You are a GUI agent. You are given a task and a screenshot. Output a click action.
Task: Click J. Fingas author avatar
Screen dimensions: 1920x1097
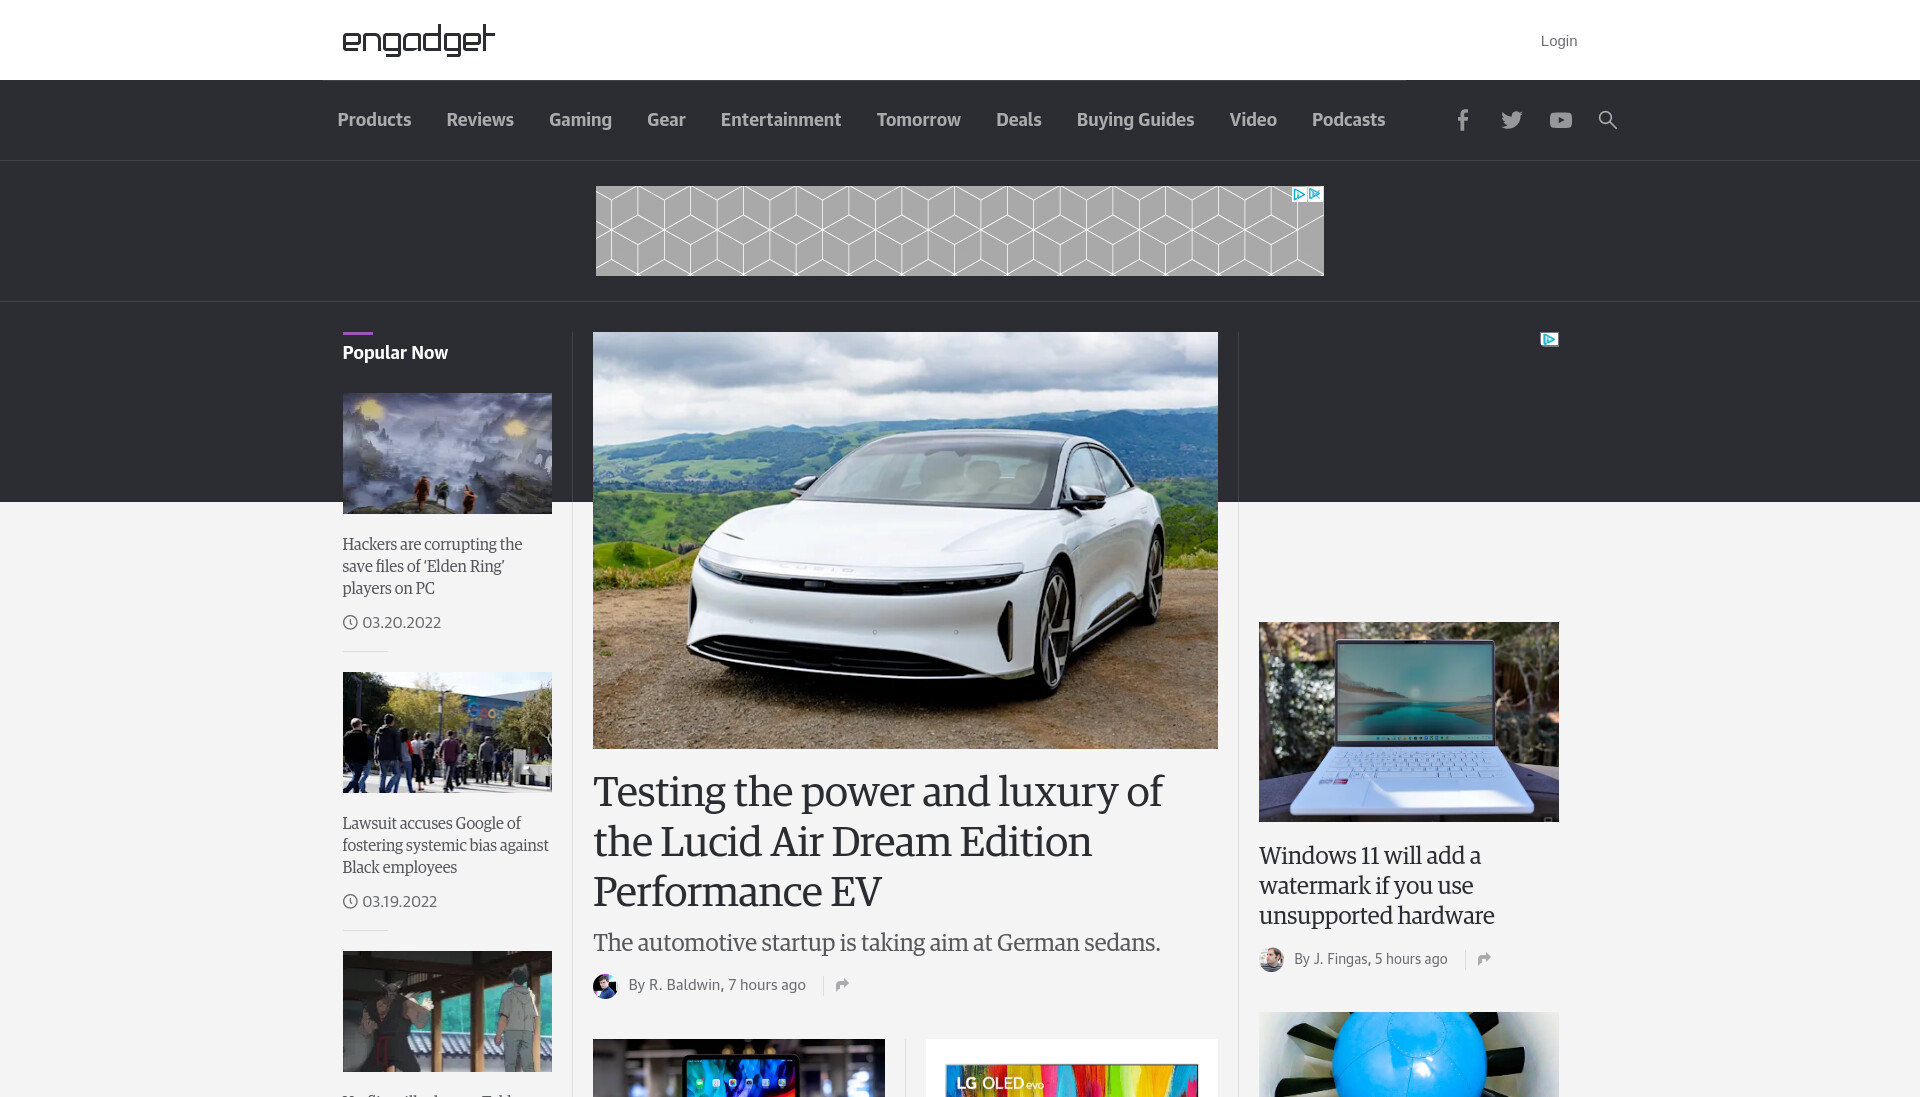pos(1271,960)
